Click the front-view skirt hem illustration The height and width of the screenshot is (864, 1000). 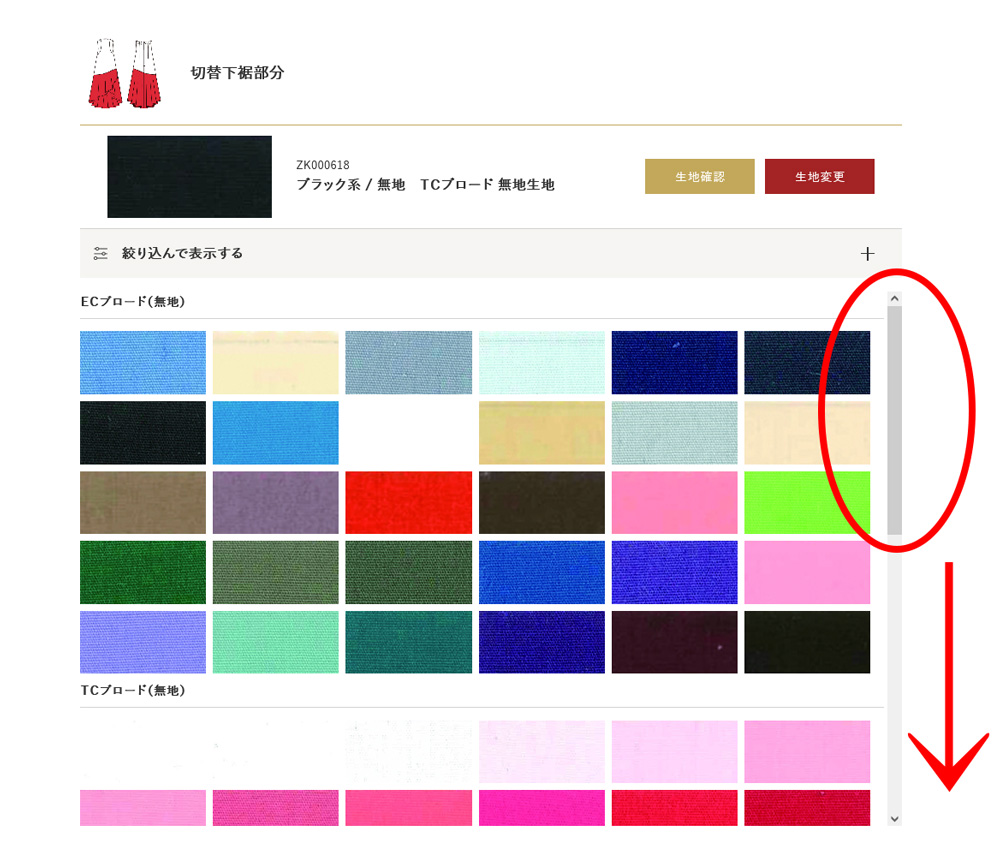tap(105, 73)
